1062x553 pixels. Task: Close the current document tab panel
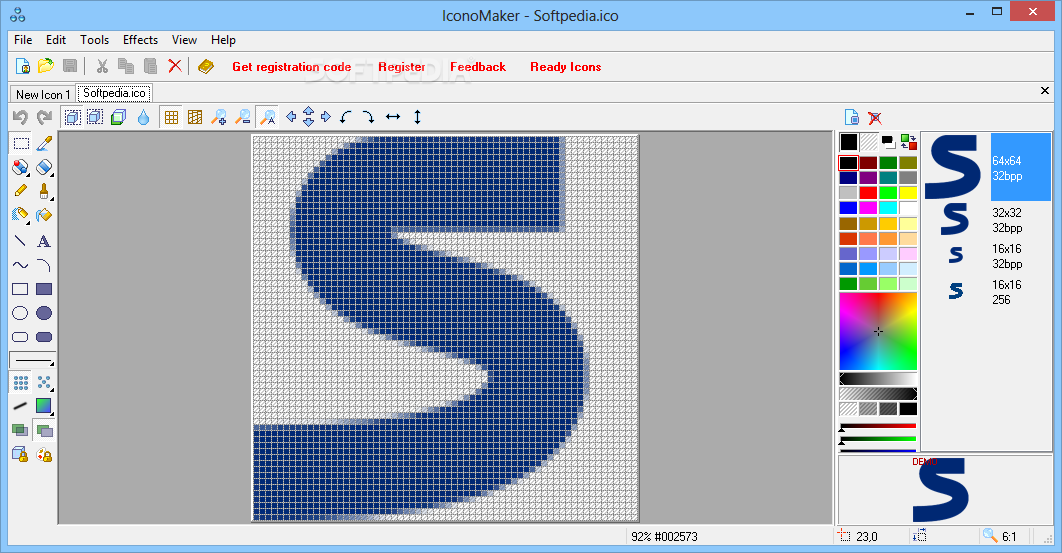click(1044, 90)
